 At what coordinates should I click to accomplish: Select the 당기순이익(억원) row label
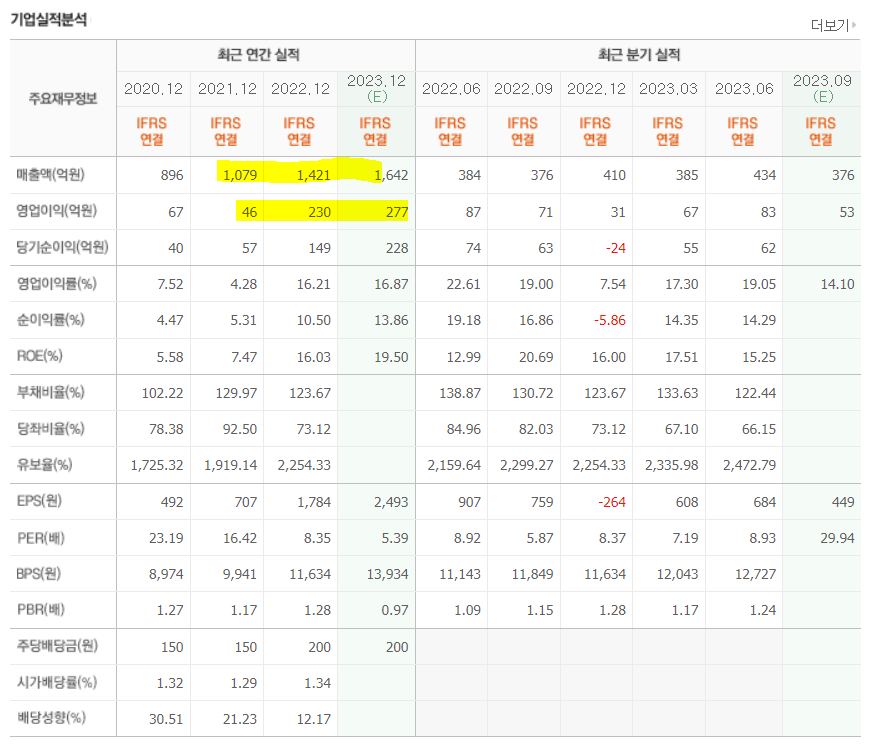[x=62, y=247]
